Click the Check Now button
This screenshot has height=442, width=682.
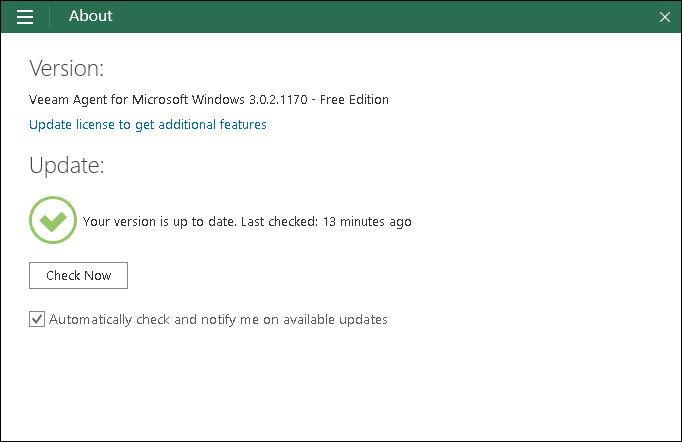[78, 275]
